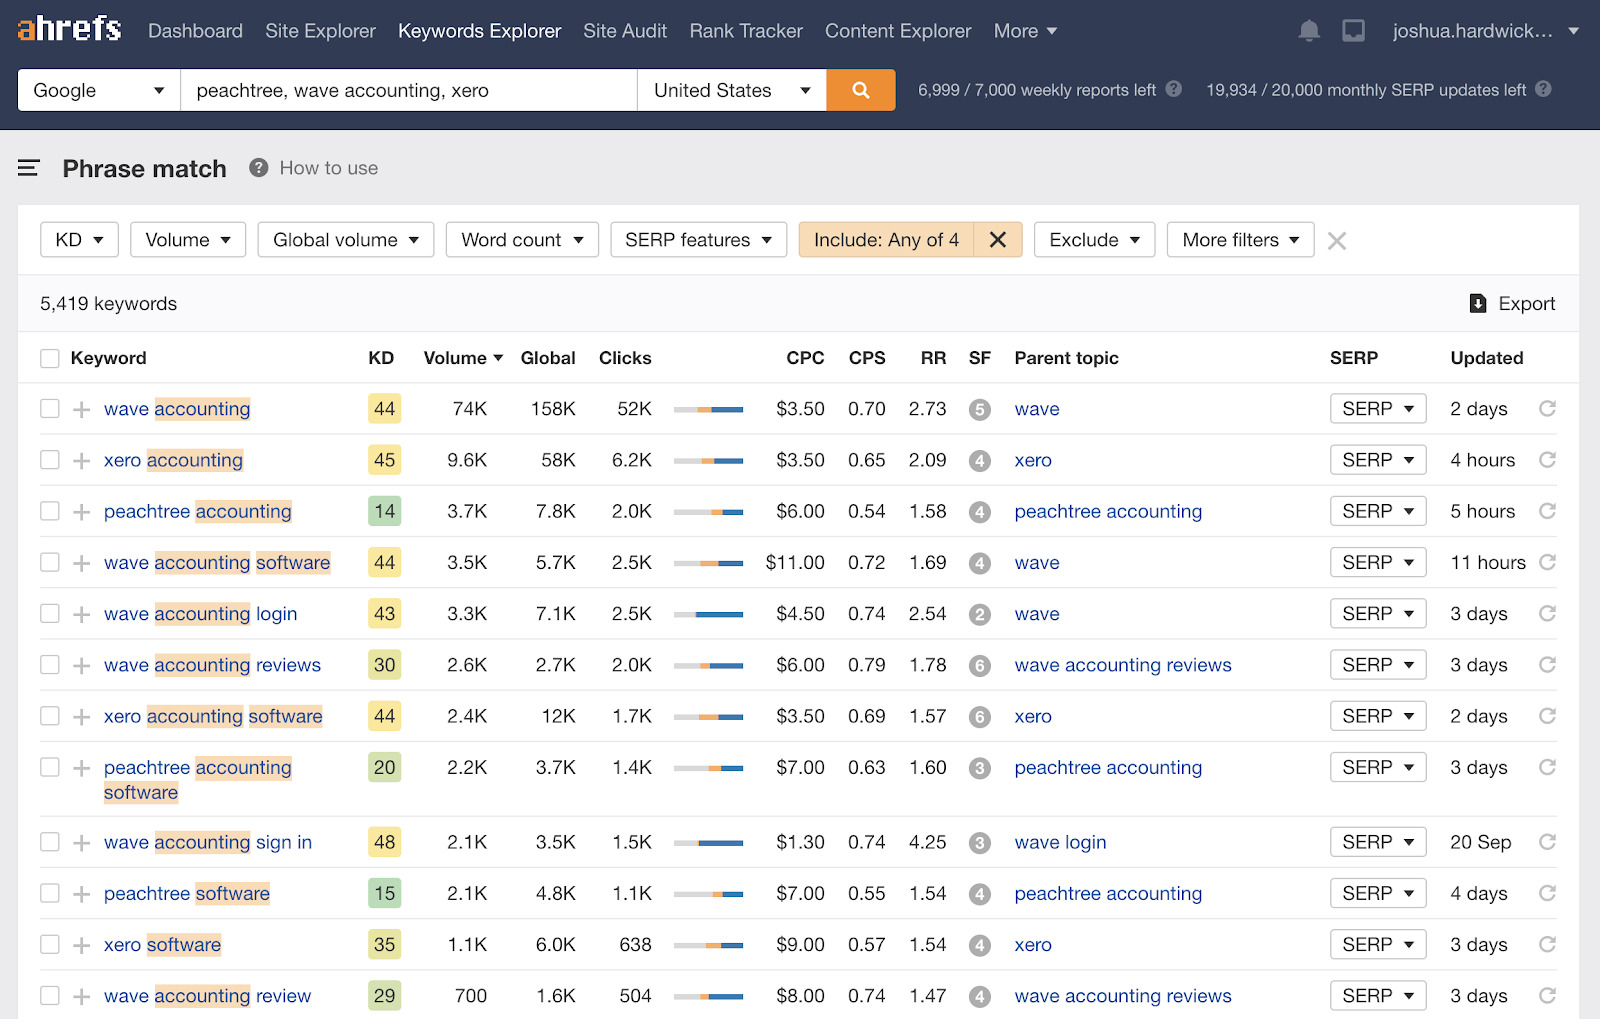The image size is (1600, 1019).
Task: Open the Rank Tracker menu item
Action: coord(745,30)
